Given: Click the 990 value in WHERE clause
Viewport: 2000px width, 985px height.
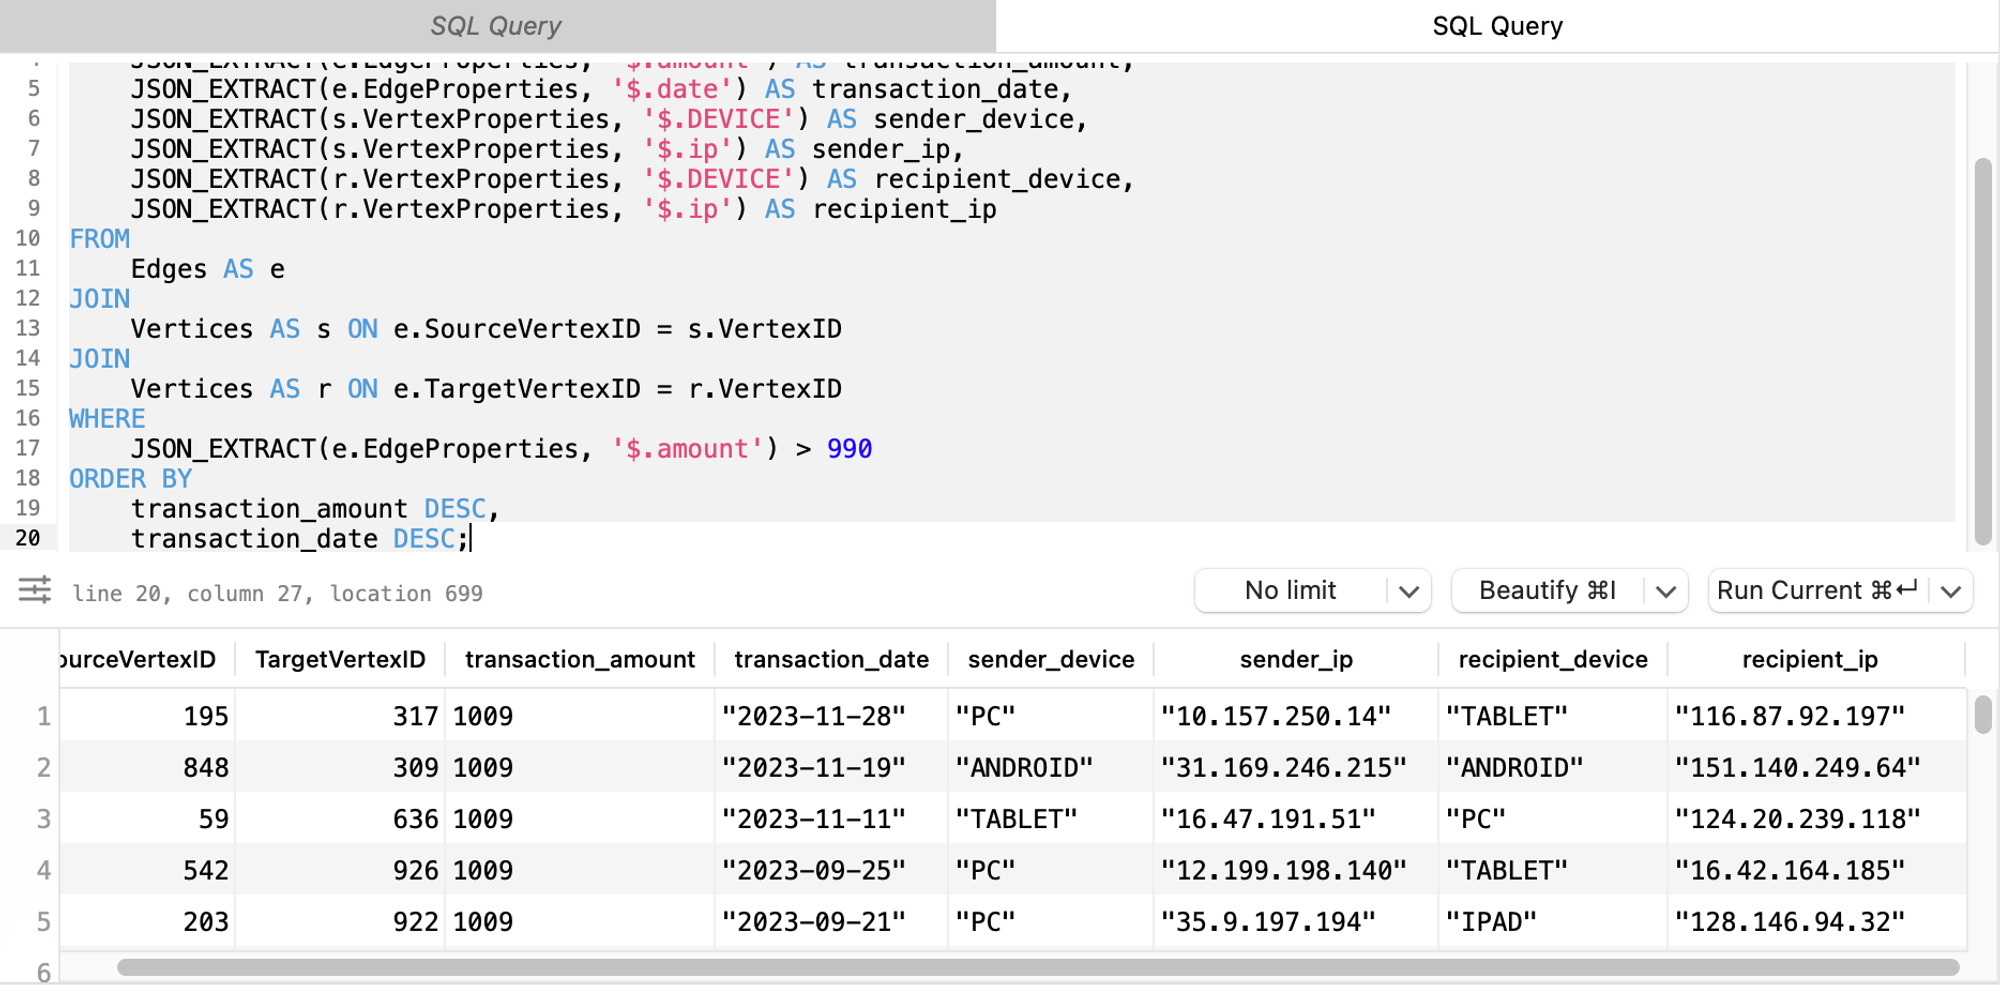Looking at the screenshot, I should click(850, 449).
